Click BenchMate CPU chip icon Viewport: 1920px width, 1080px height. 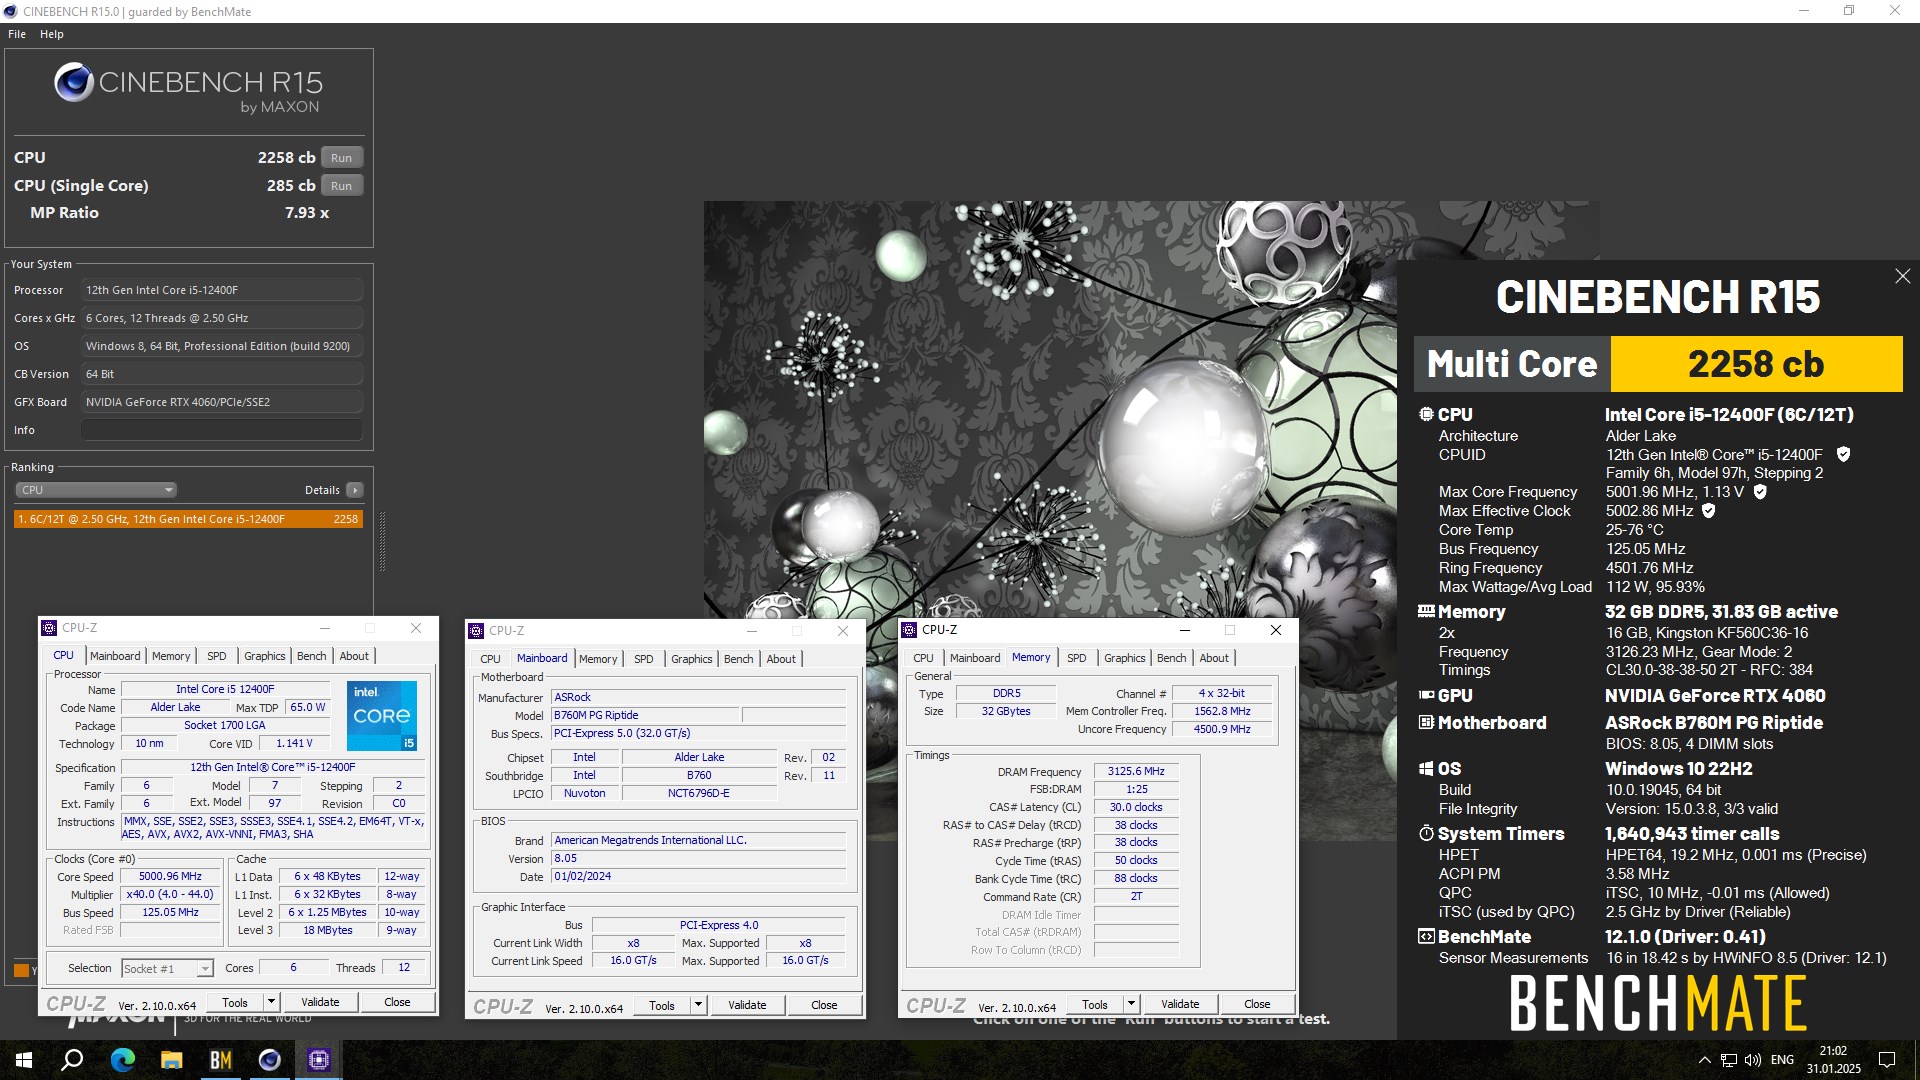pyautogui.click(x=1426, y=414)
